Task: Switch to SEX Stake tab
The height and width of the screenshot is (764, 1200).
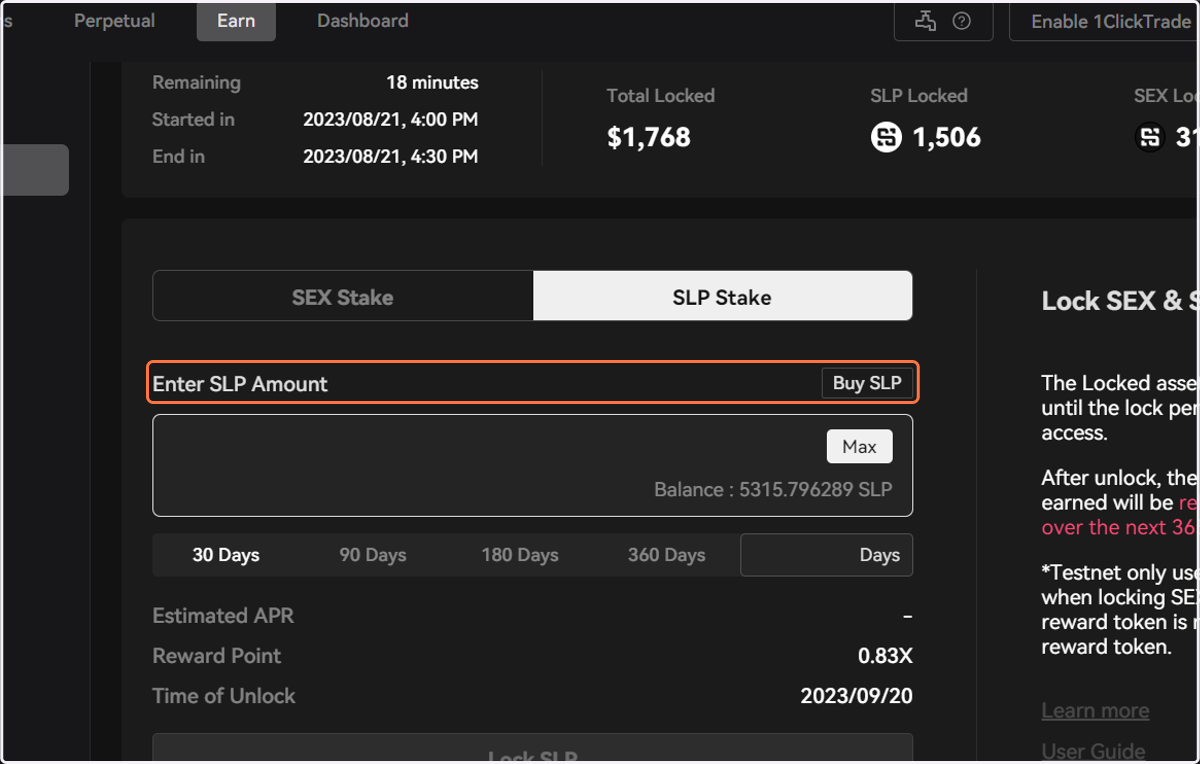Action: coord(343,296)
